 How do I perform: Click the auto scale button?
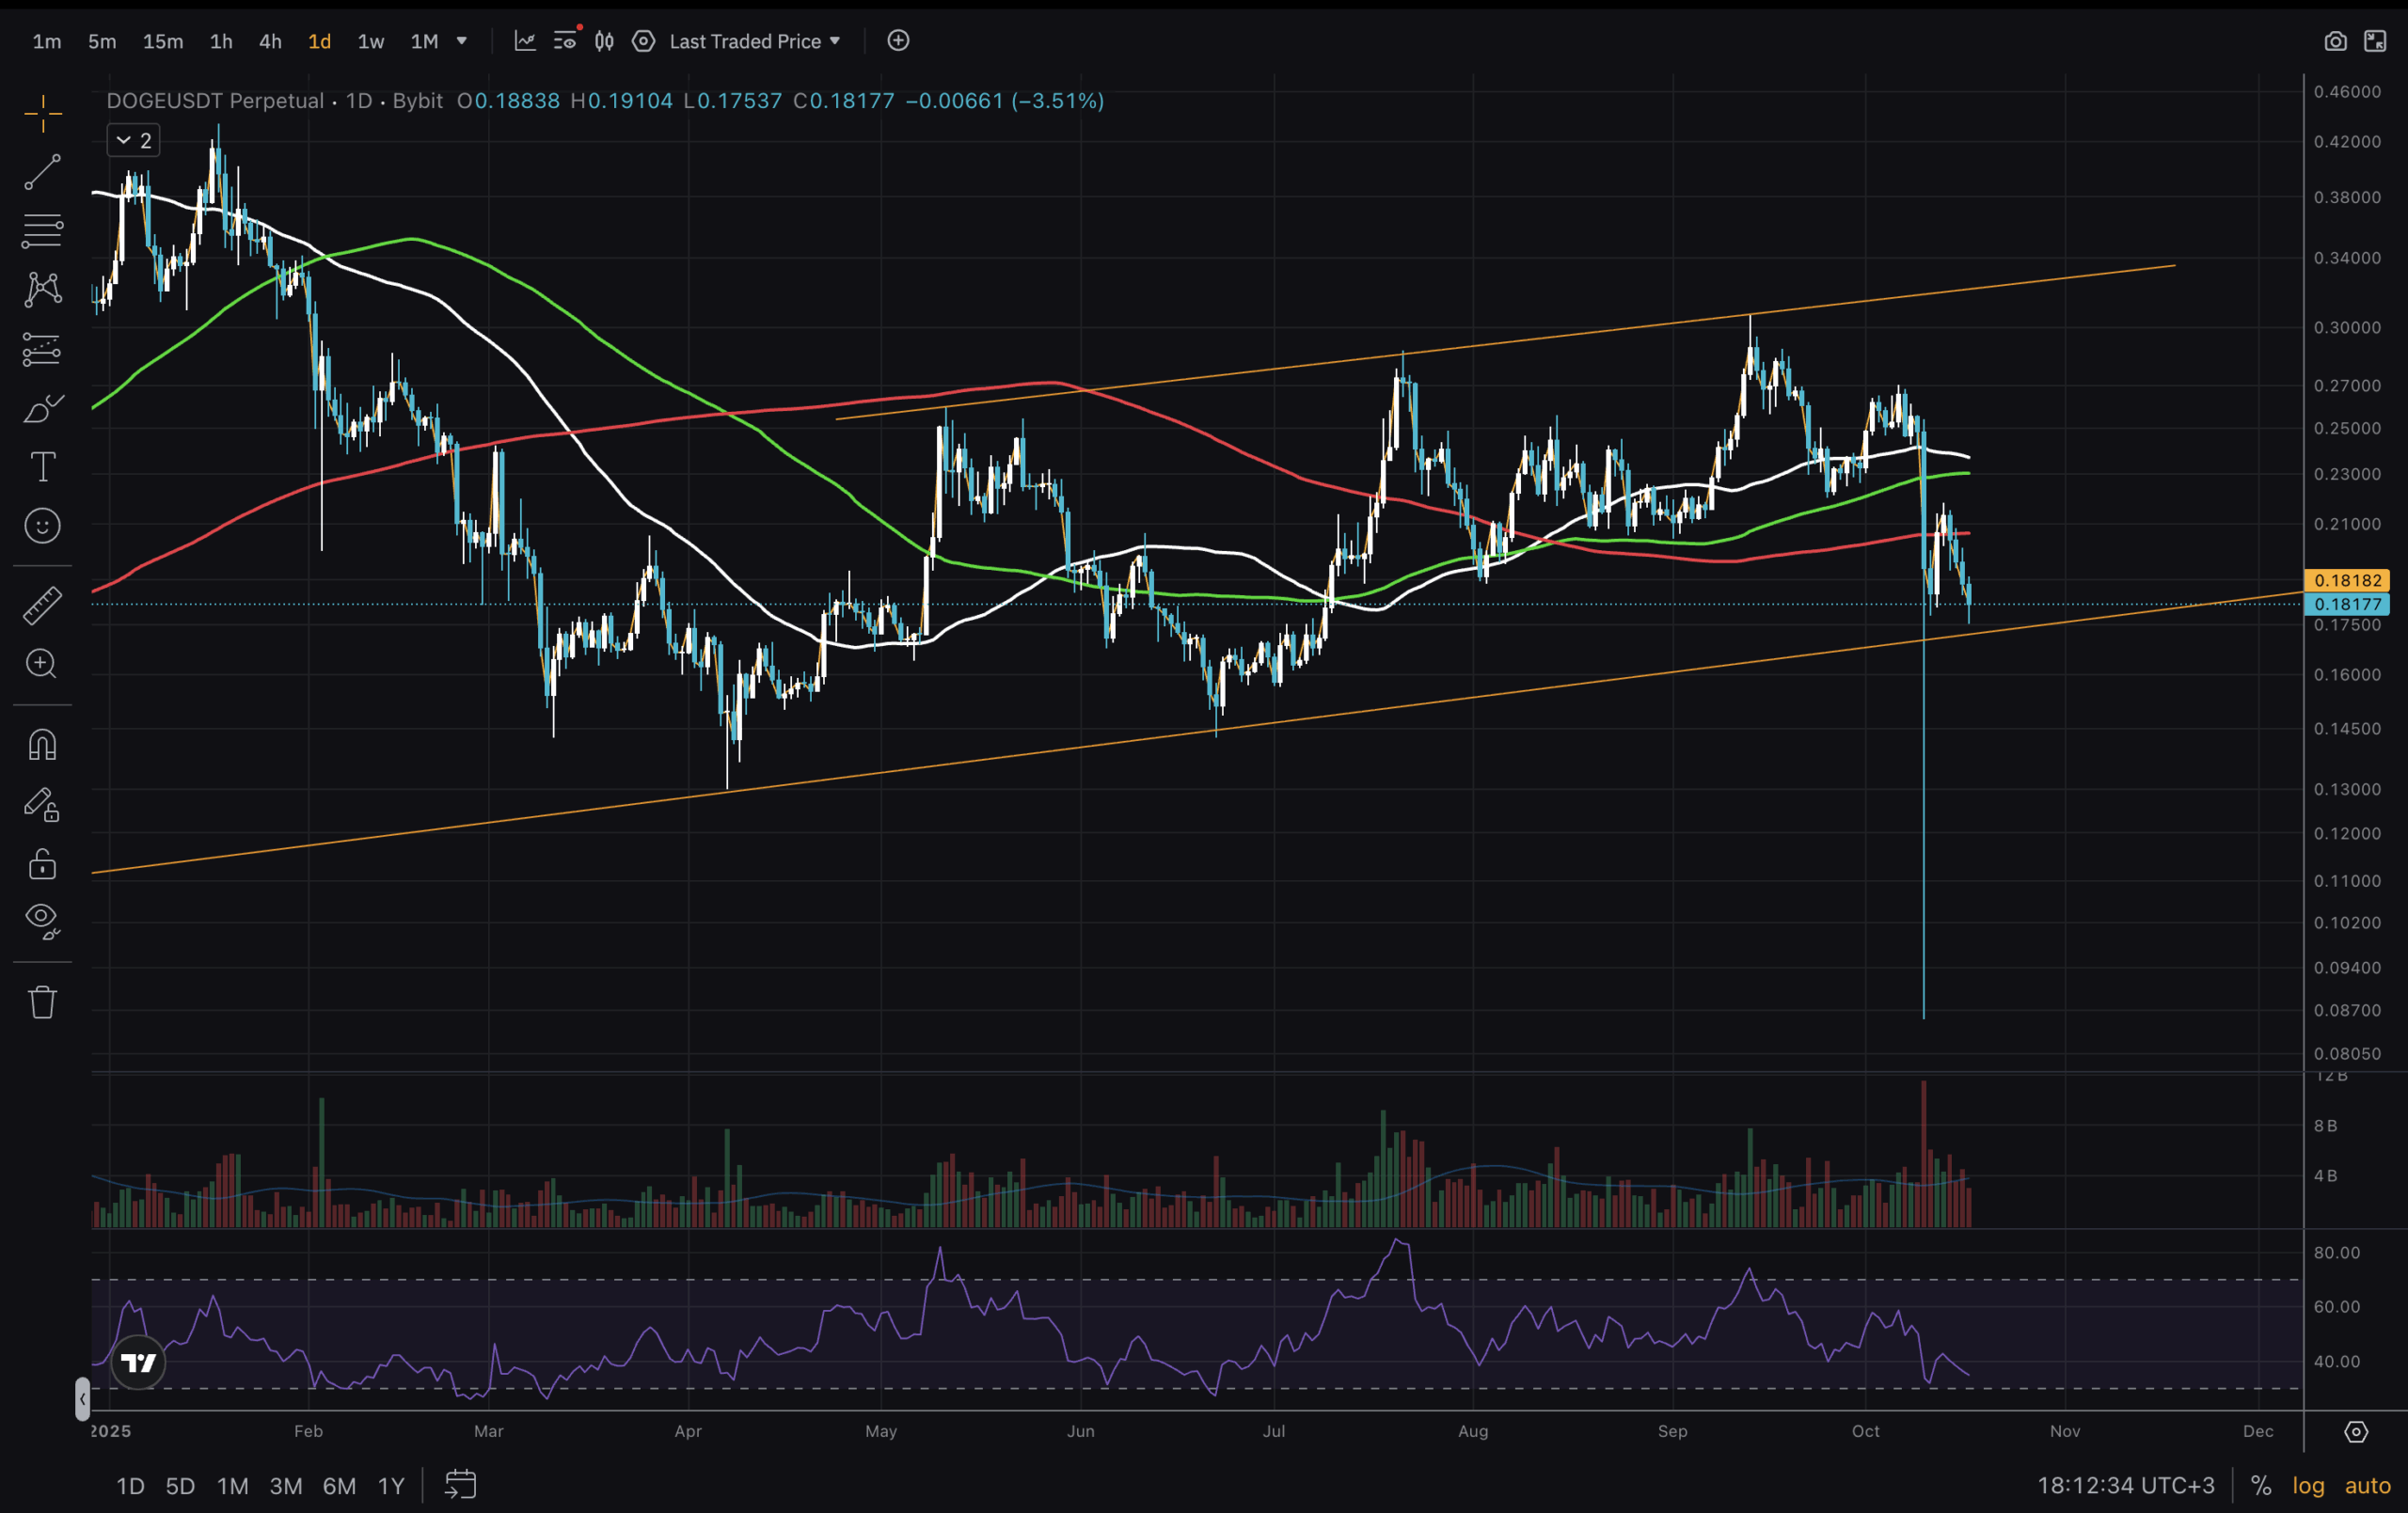point(2367,1486)
